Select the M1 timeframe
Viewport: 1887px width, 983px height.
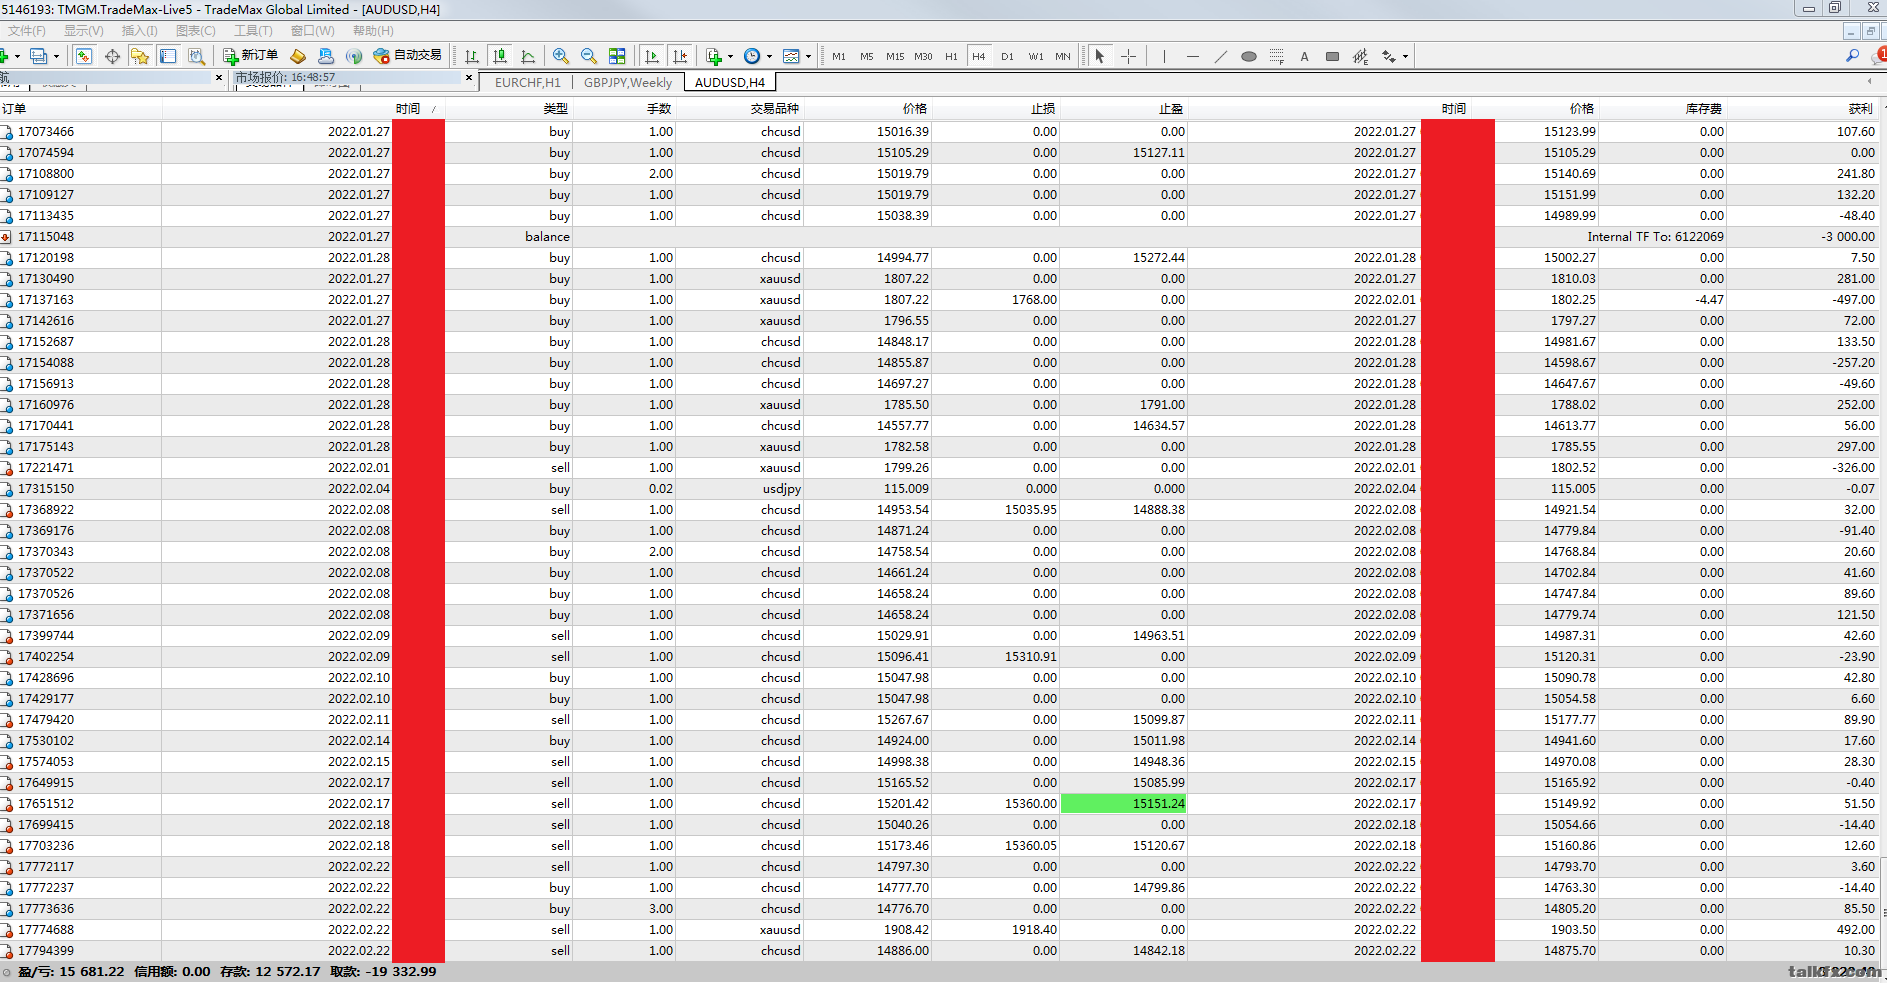[838, 56]
